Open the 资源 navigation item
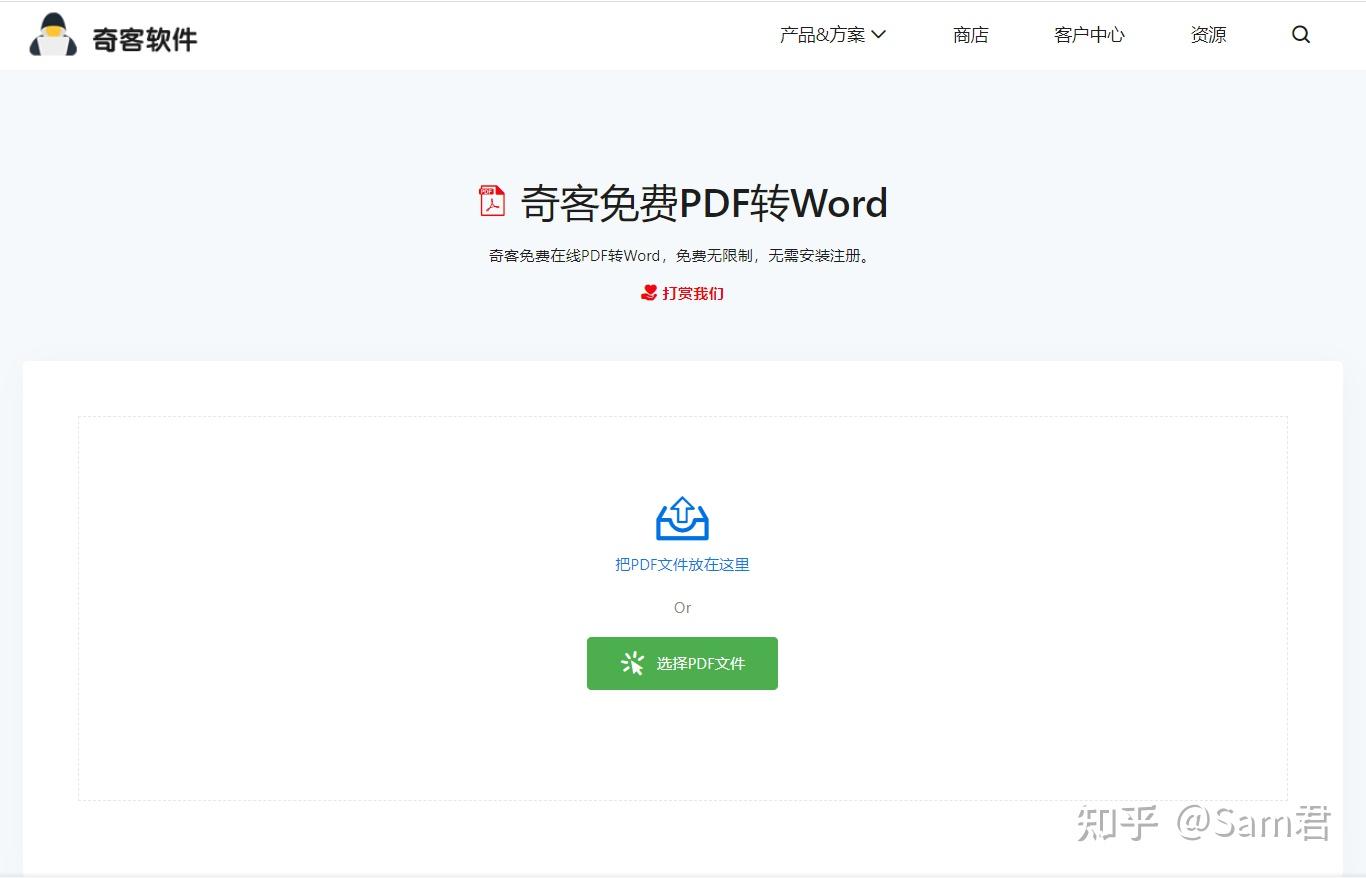 tap(1208, 35)
